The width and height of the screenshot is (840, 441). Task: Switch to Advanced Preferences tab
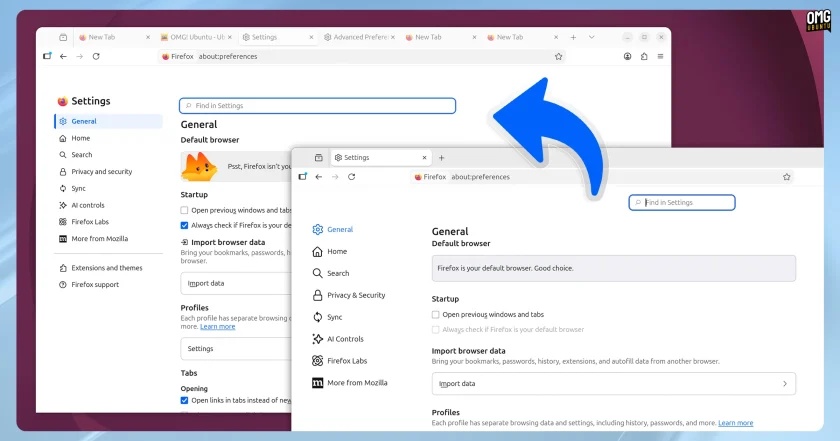click(357, 37)
